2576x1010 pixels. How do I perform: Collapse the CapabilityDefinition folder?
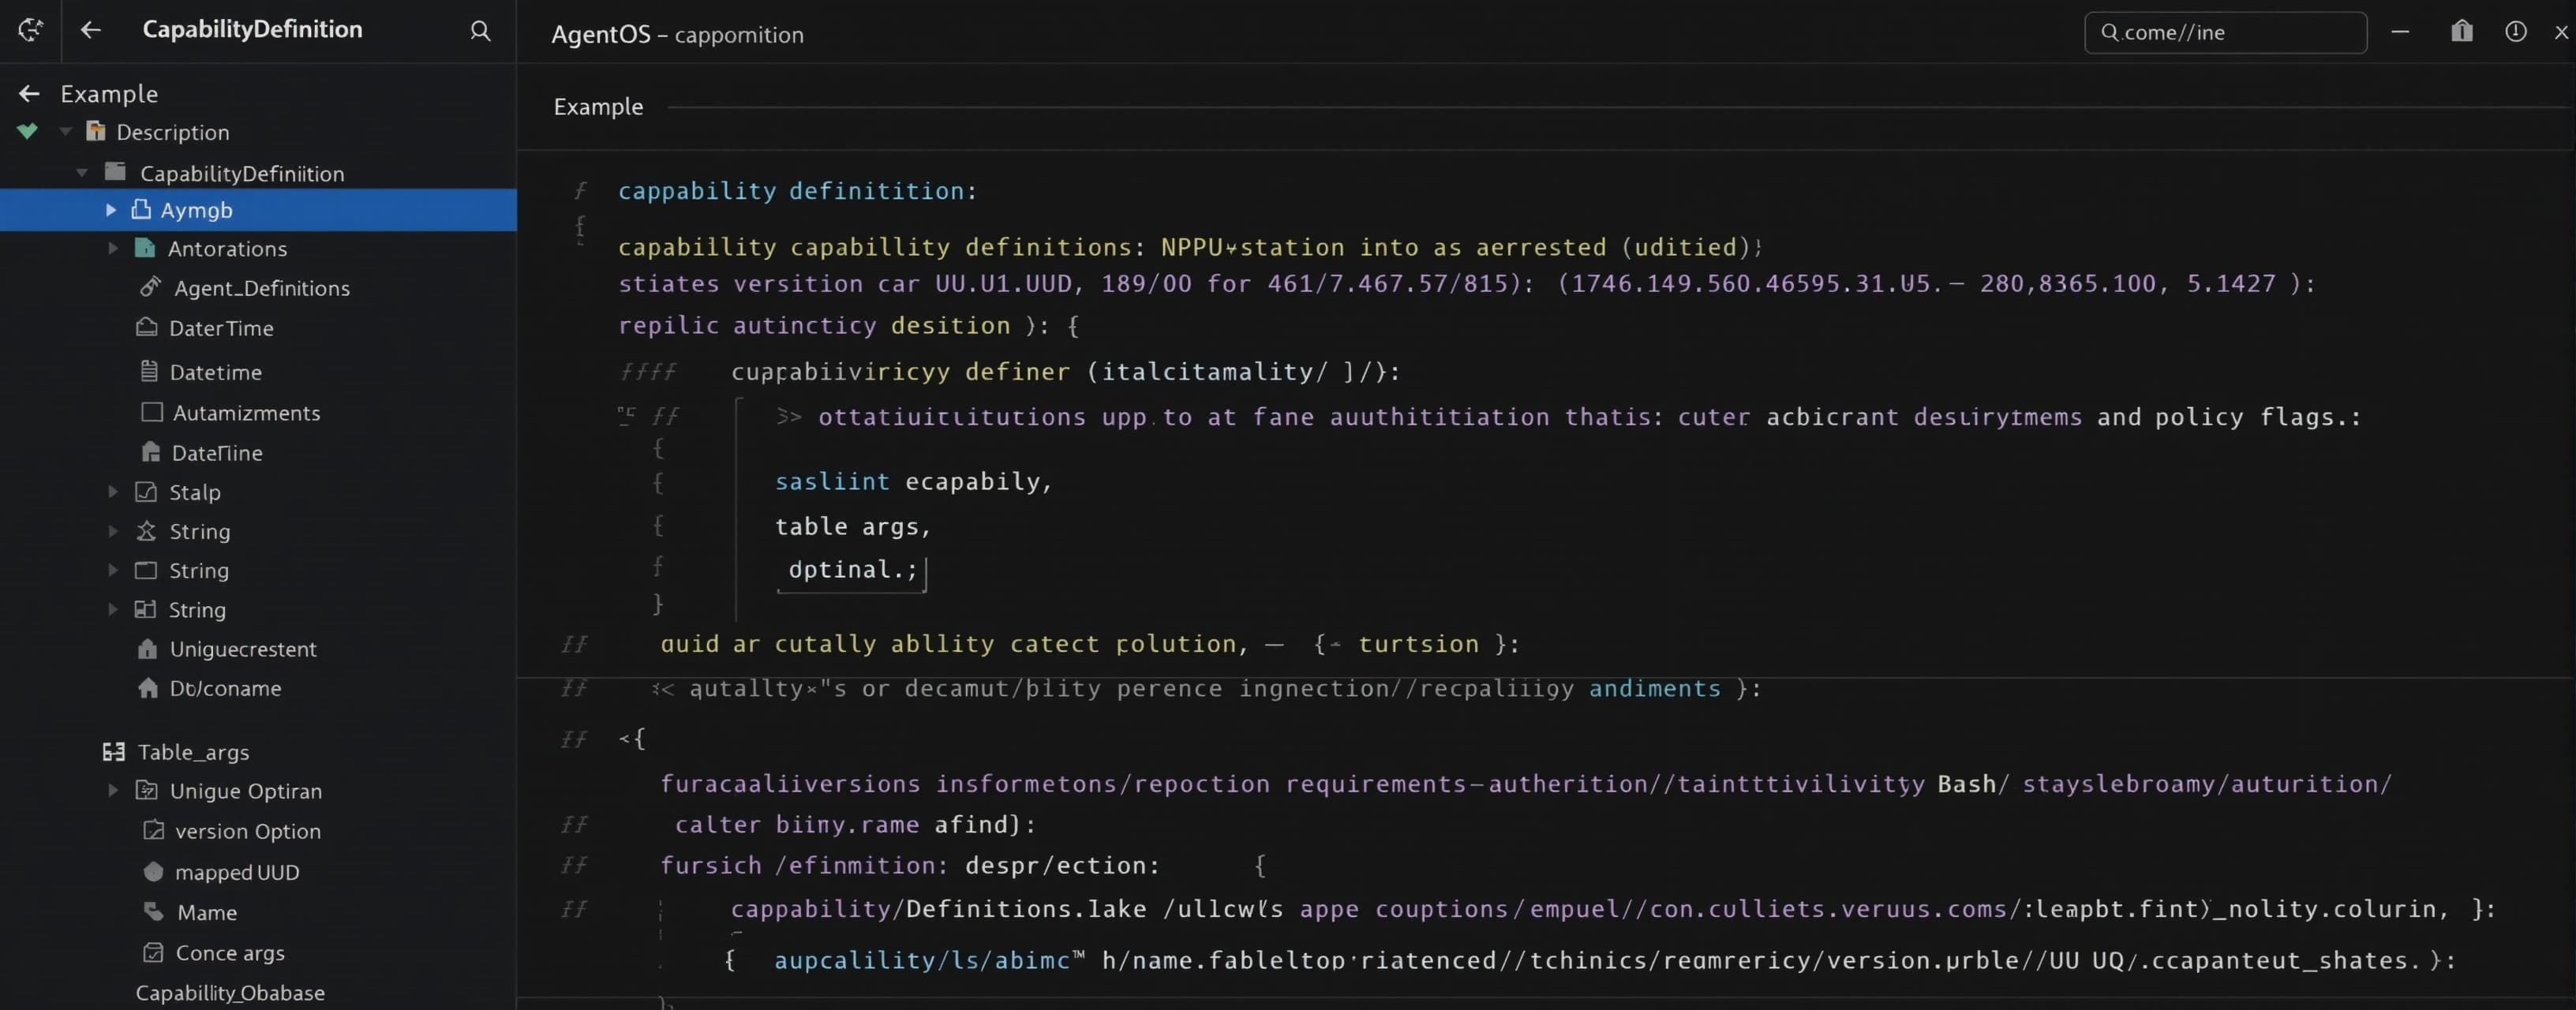pos(82,173)
